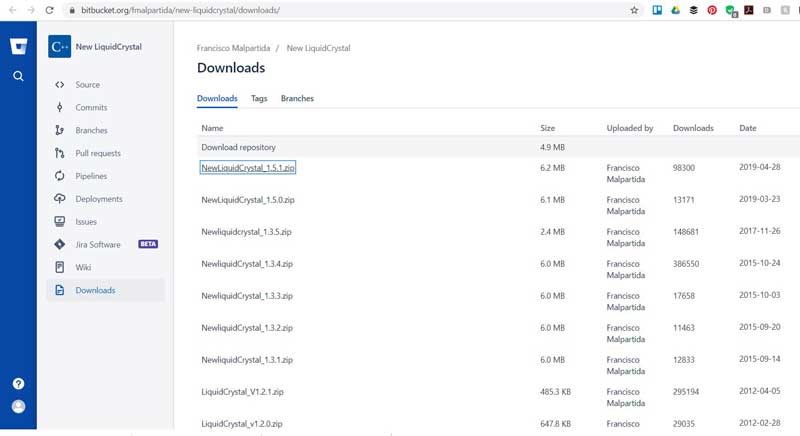Open Jira Software in the sidebar

tap(98, 244)
